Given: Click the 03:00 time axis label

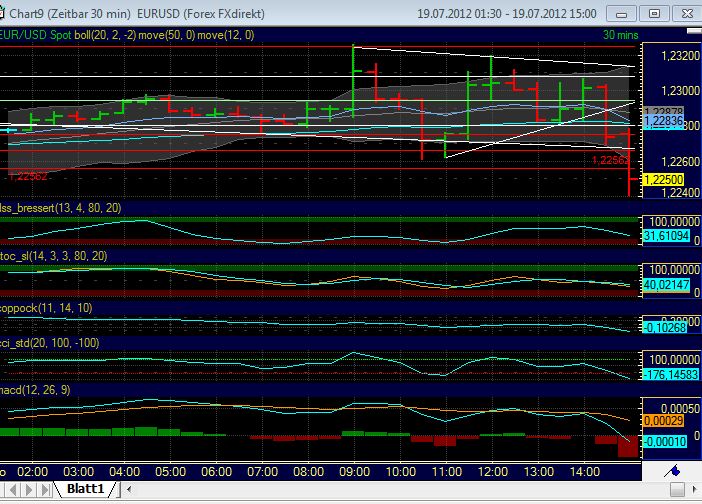Looking at the screenshot, I should tap(79, 472).
